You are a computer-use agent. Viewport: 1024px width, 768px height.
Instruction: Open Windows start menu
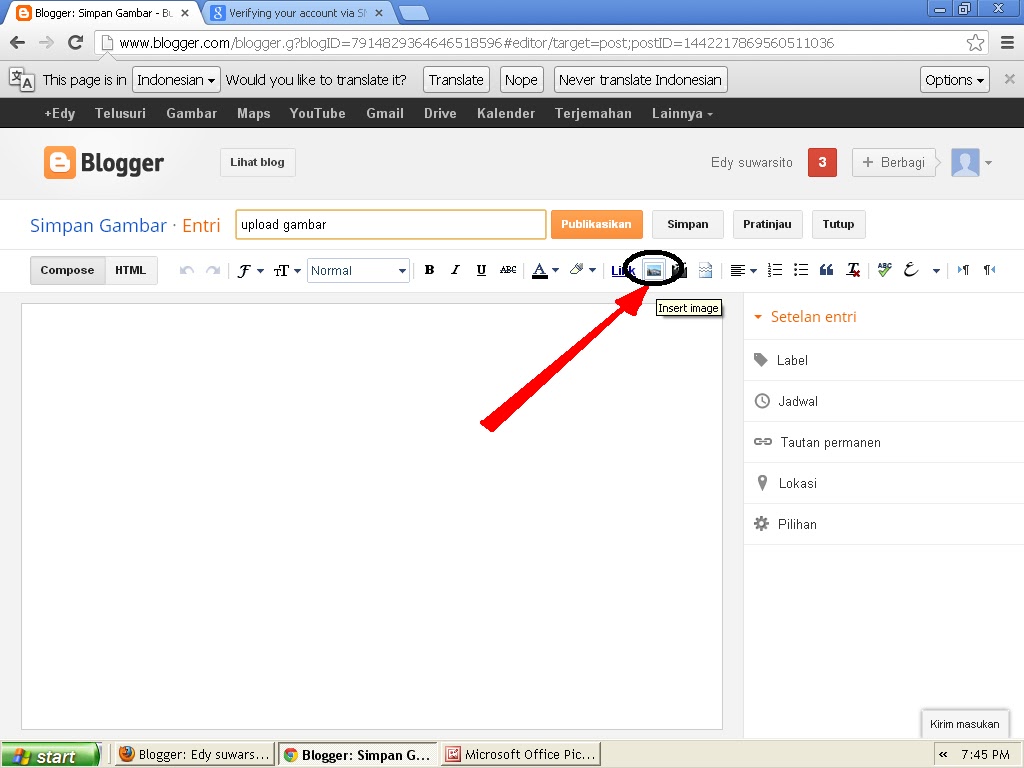tap(50, 756)
